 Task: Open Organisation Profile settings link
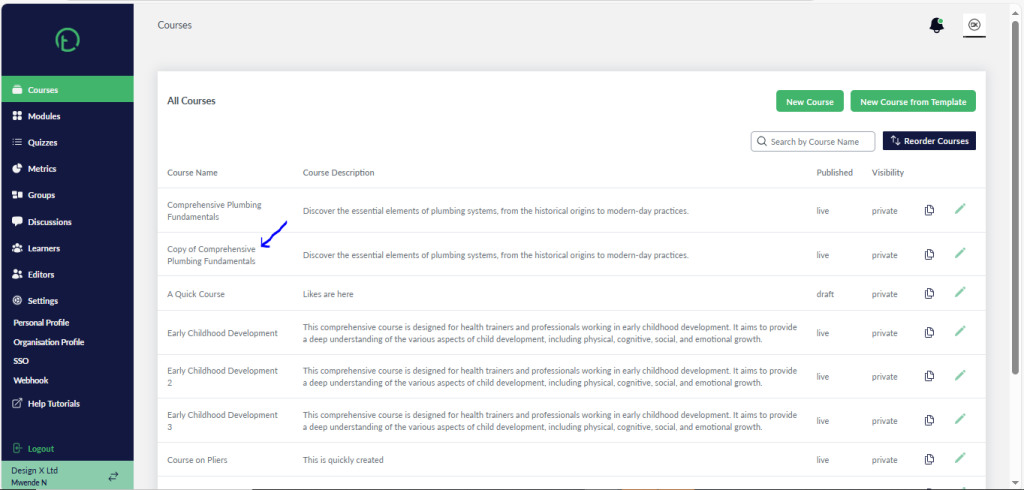click(x=48, y=342)
